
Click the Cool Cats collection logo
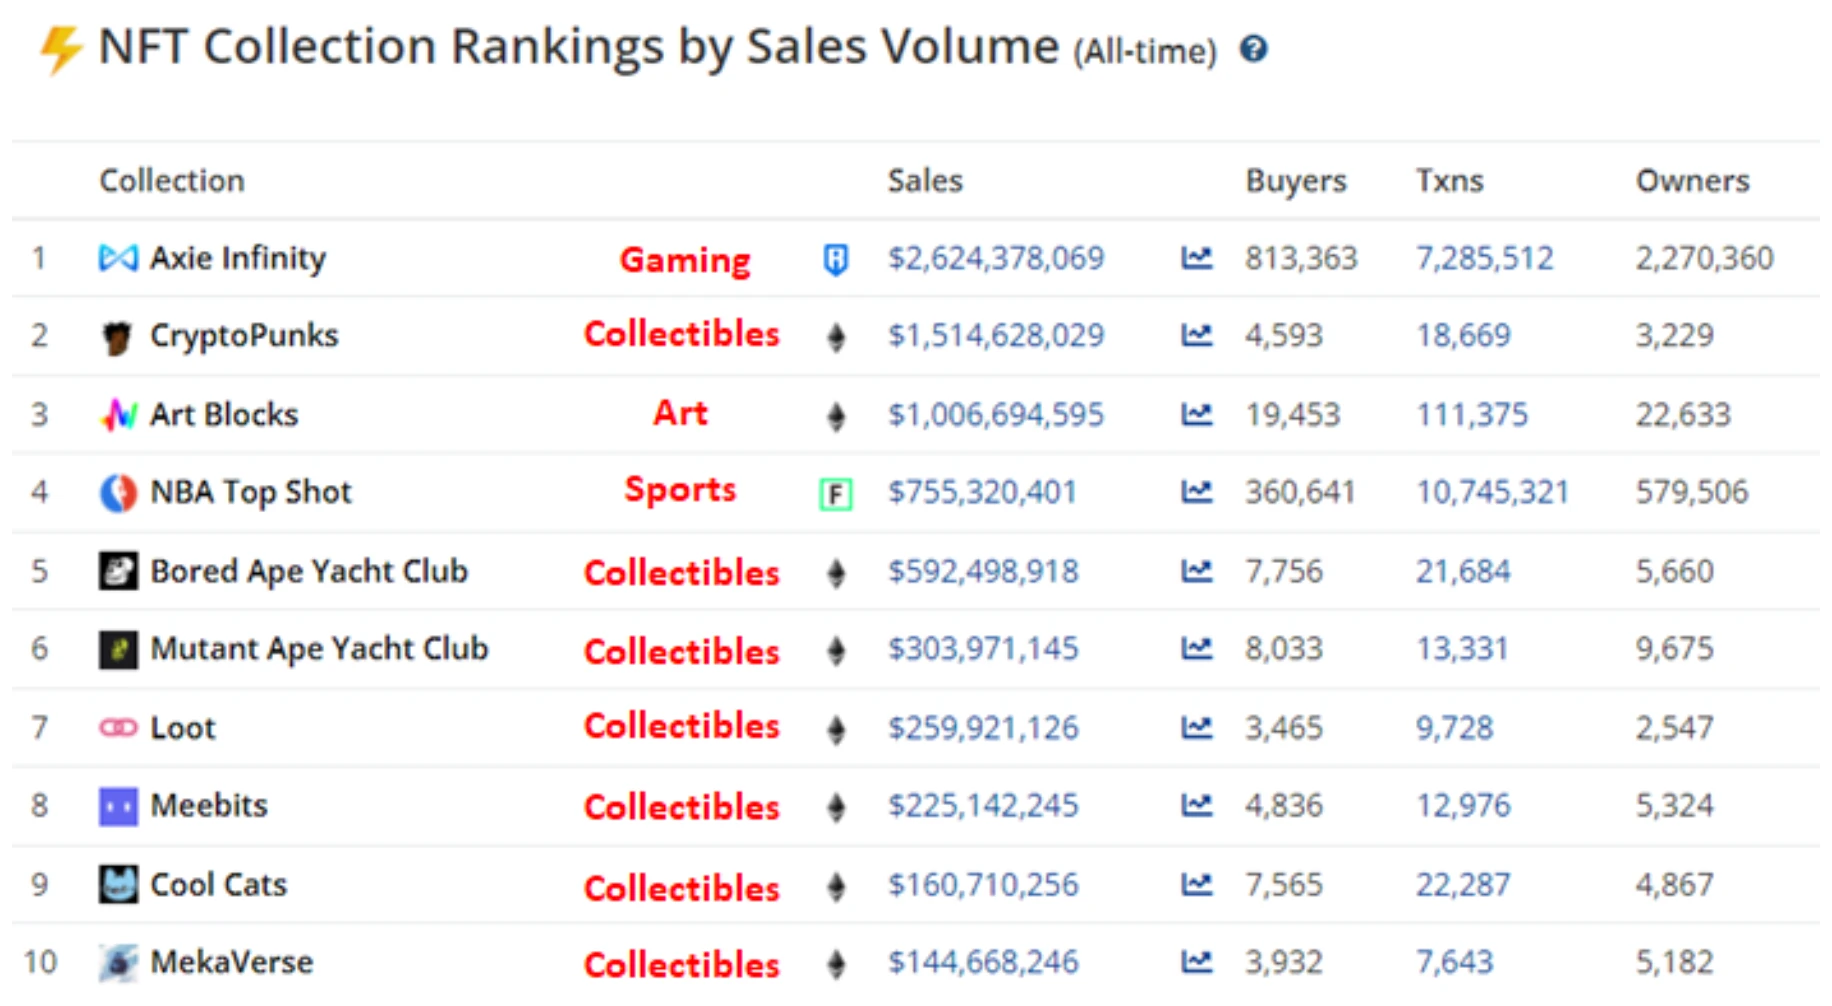click(118, 884)
